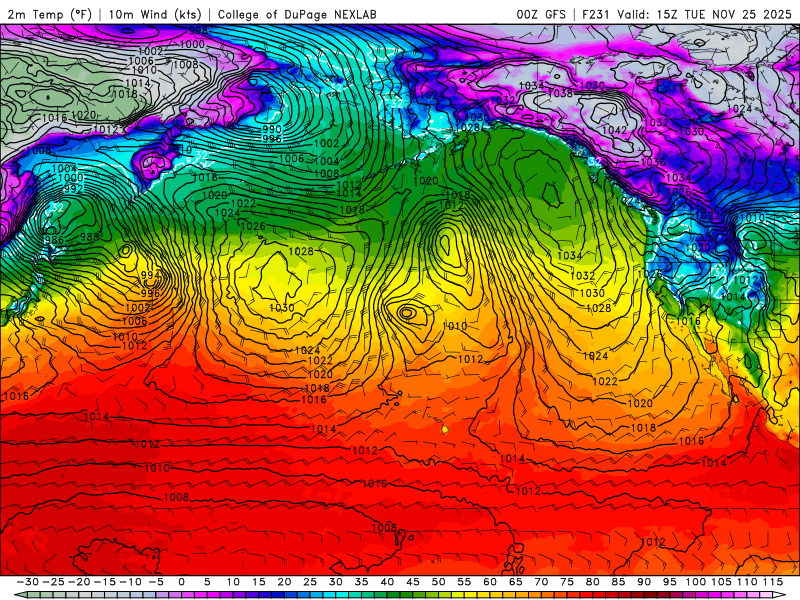
Task: Click the "2m Temp (°F)" title text
Action: pos(49,14)
